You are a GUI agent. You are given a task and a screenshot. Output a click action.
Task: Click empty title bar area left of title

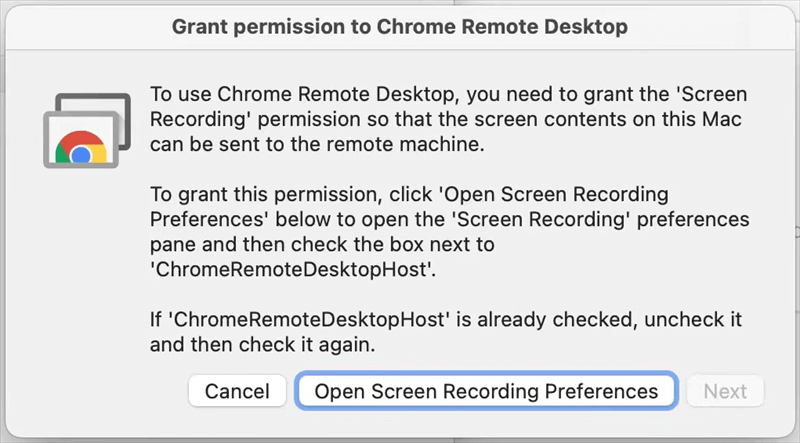(90, 27)
